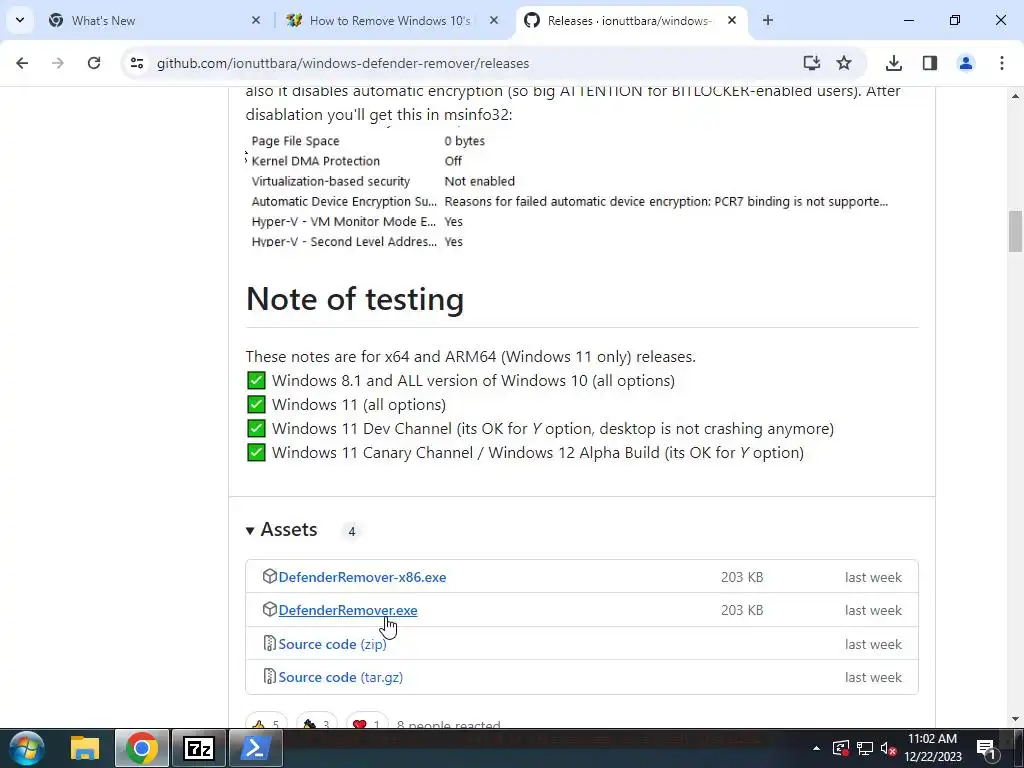Click the 'Note of testing' heading
Viewport: 1024px width, 768px height.
355,299
